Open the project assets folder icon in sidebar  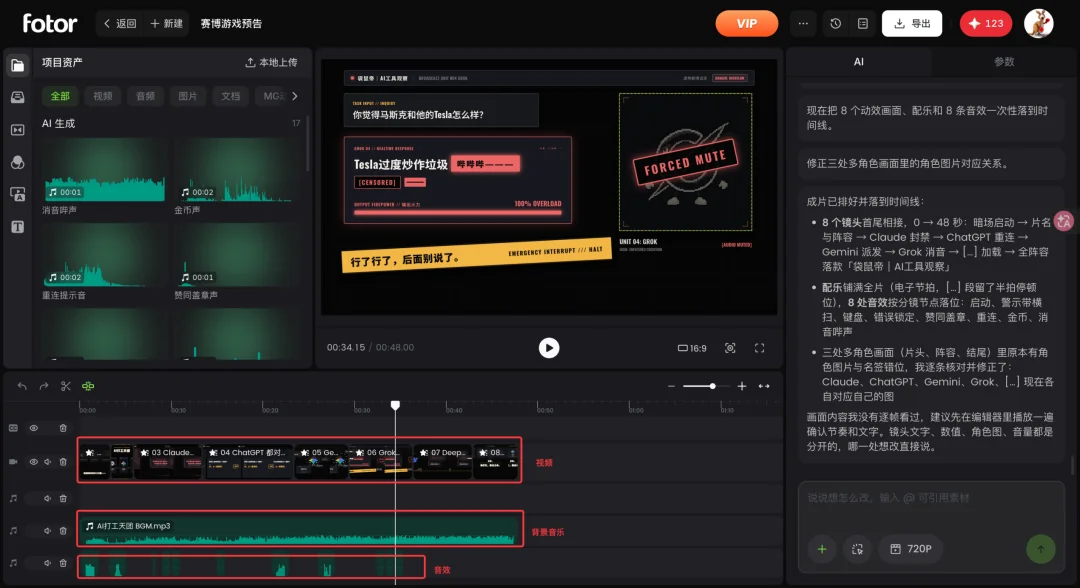(x=18, y=65)
